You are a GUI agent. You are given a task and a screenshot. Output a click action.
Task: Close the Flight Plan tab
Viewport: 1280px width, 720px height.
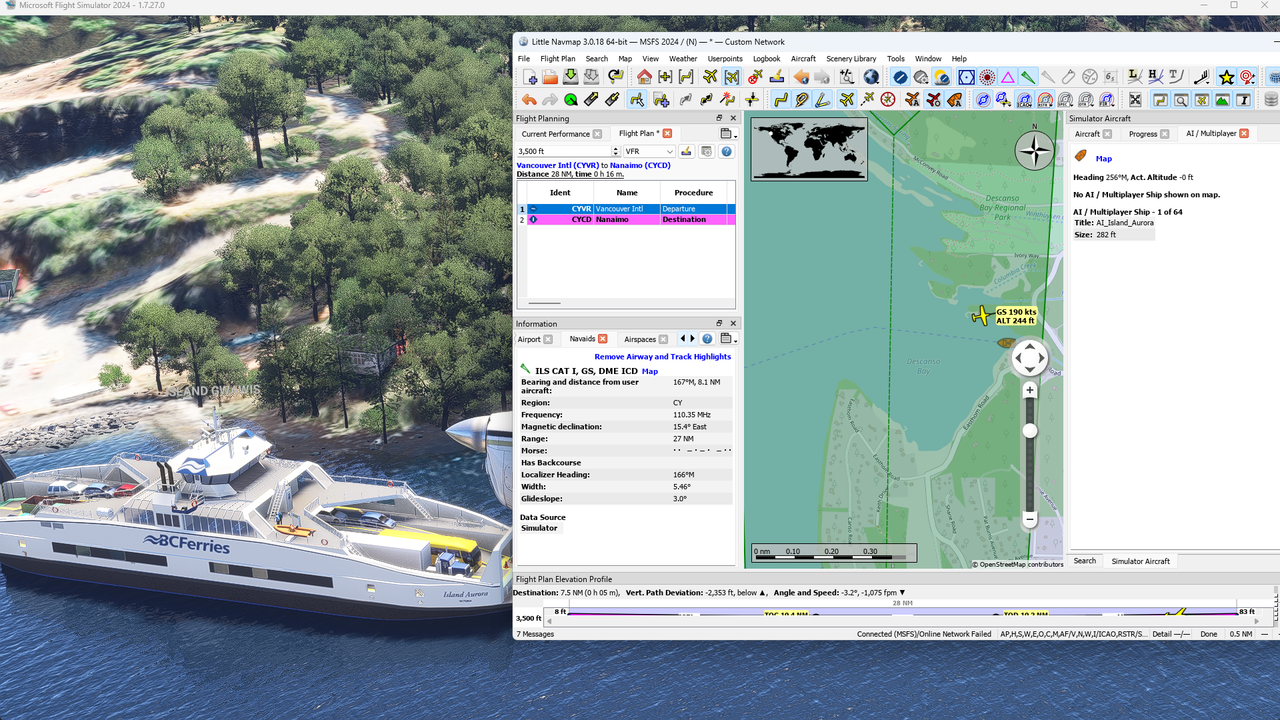(x=667, y=133)
